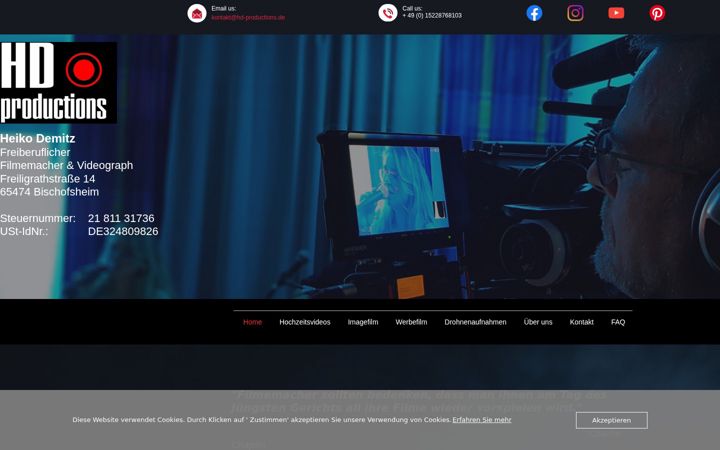
Task: Open the Kontakt menu item
Action: 582,322
